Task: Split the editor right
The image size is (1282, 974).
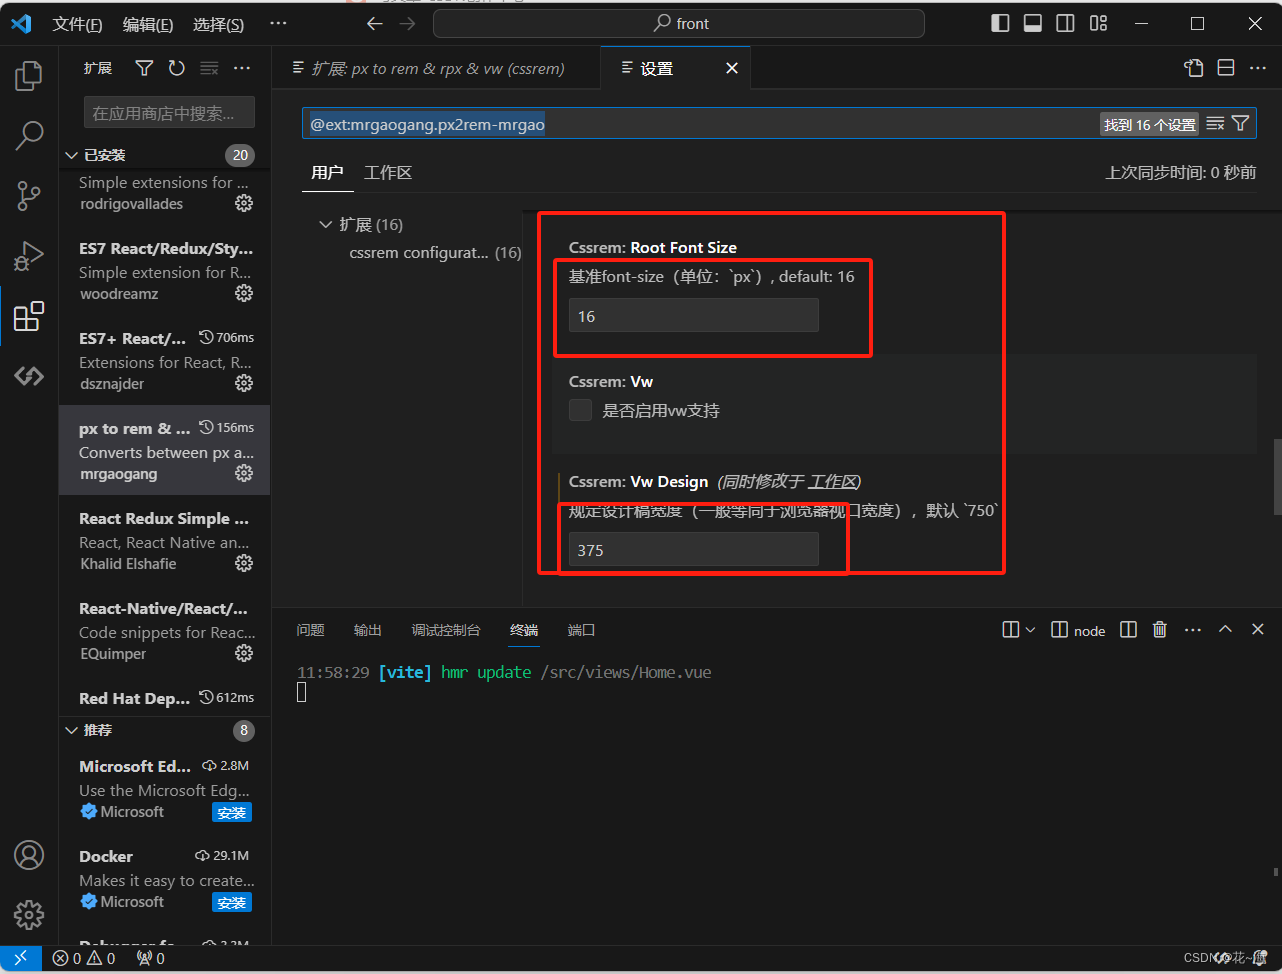Action: click(1226, 68)
